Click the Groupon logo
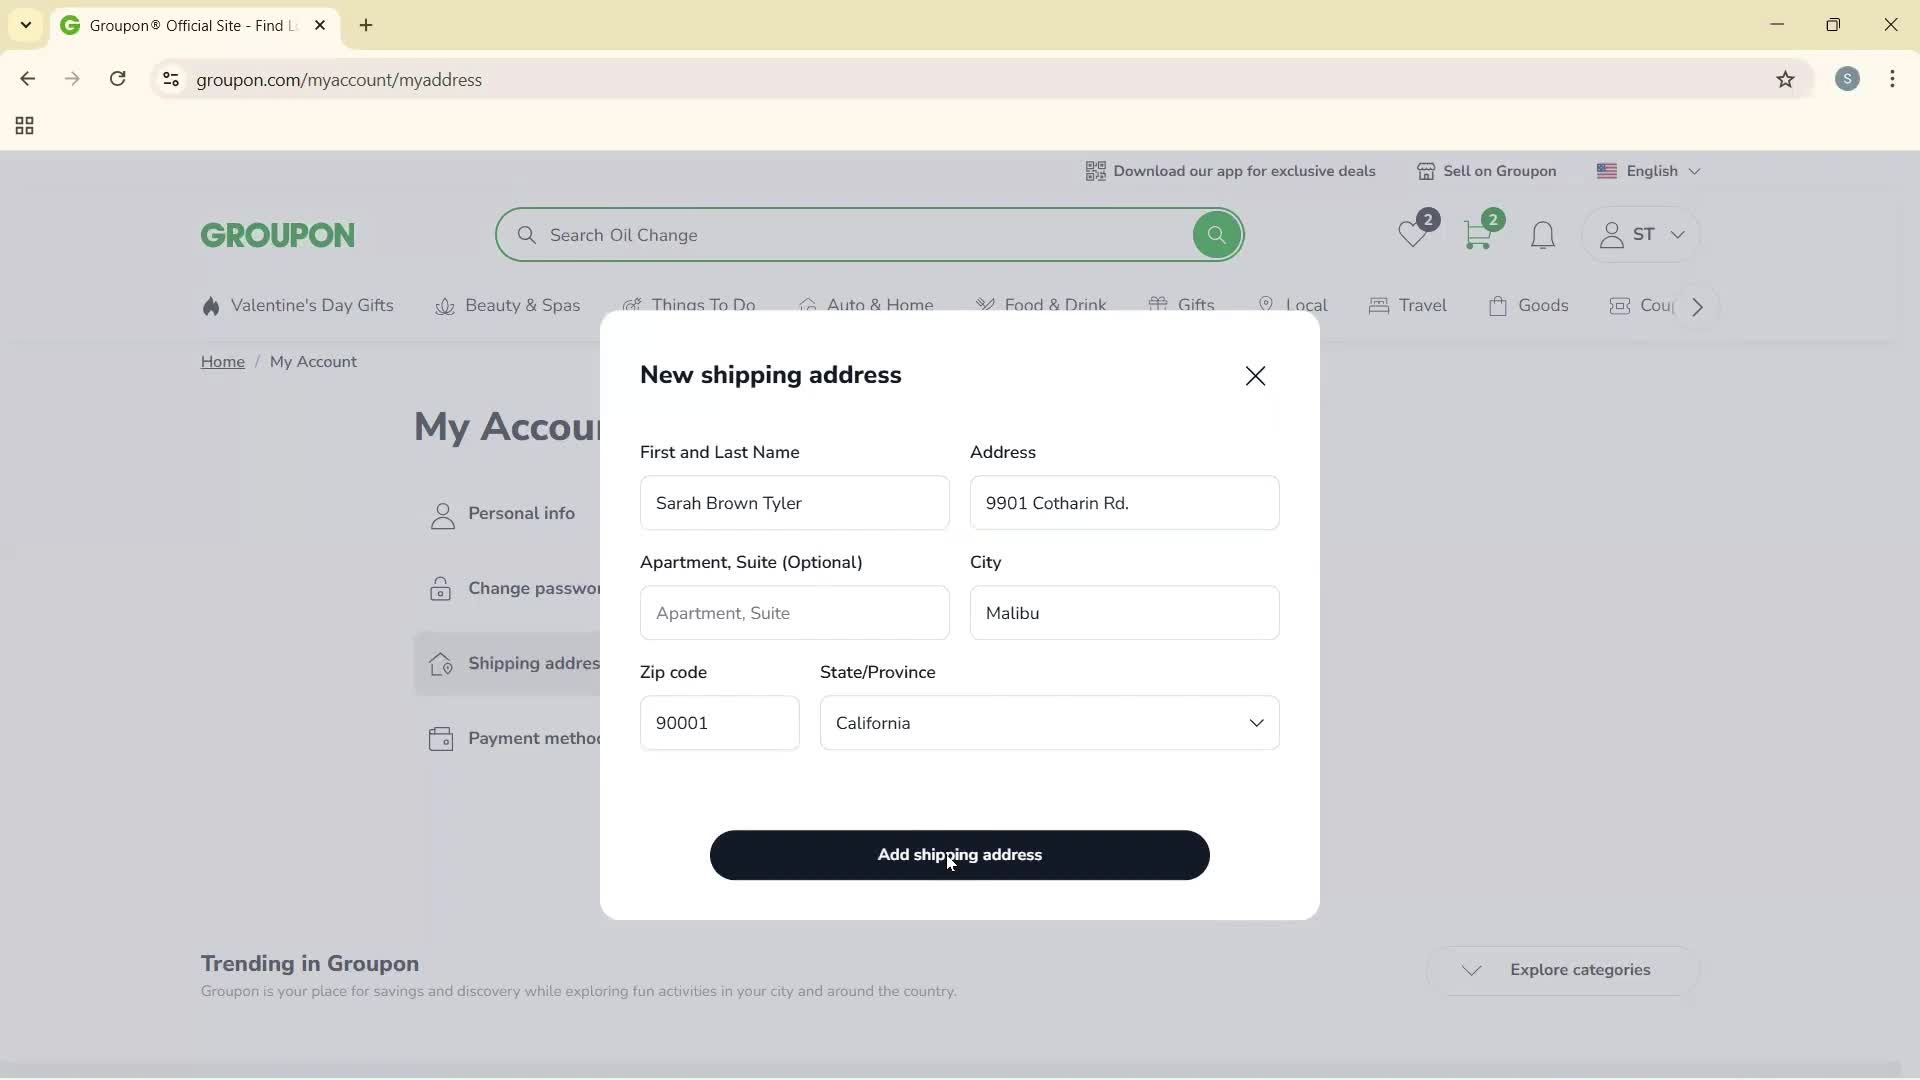The height and width of the screenshot is (1080, 1920). click(276, 235)
